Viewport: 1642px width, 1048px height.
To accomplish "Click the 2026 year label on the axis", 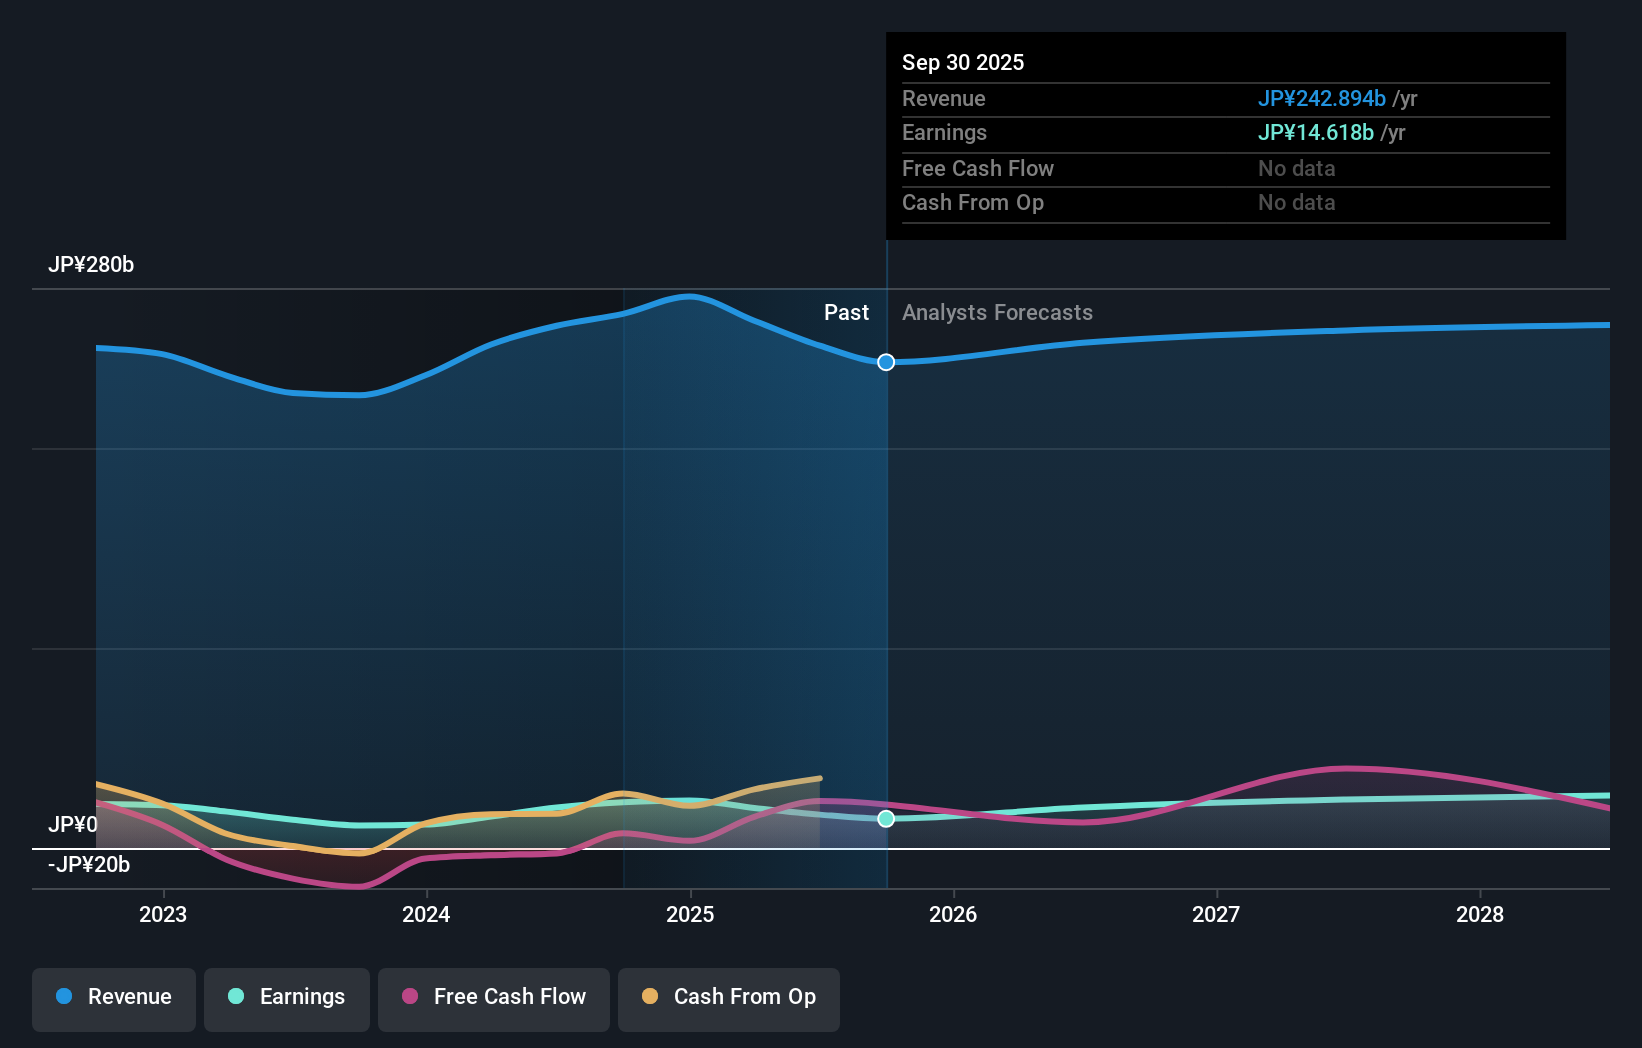I will [x=954, y=913].
